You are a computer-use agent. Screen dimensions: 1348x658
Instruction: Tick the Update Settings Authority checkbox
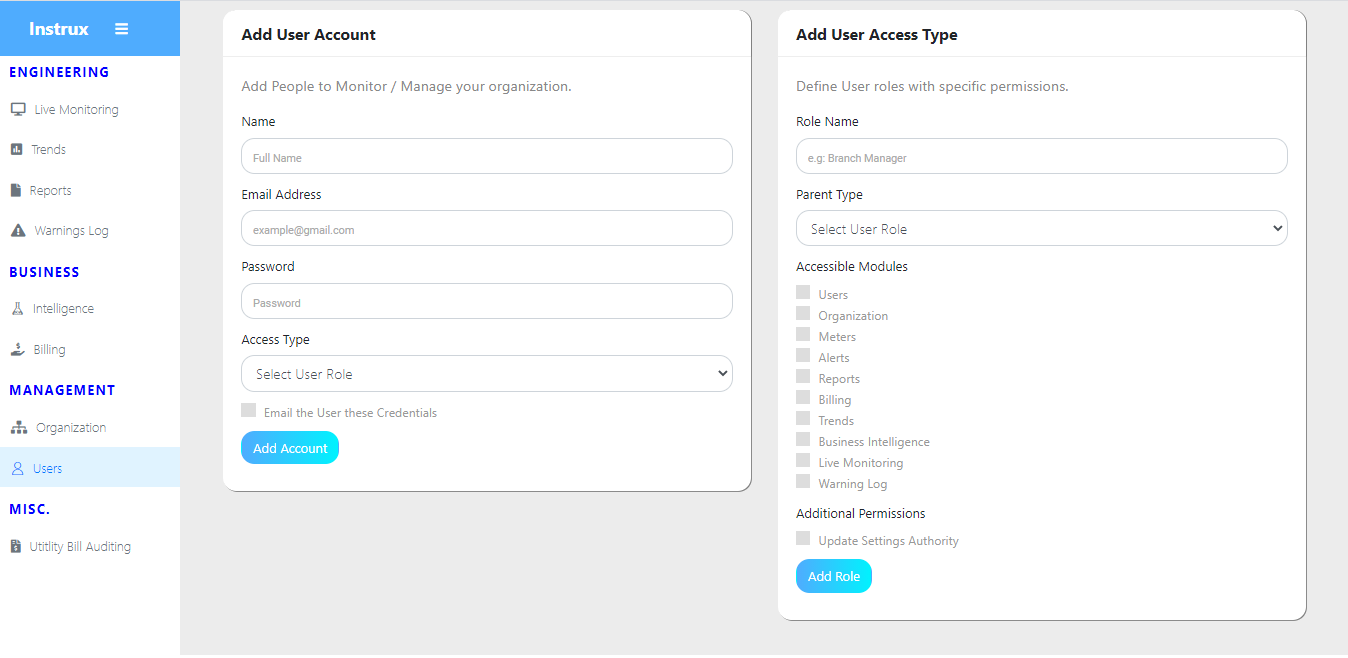pos(803,538)
